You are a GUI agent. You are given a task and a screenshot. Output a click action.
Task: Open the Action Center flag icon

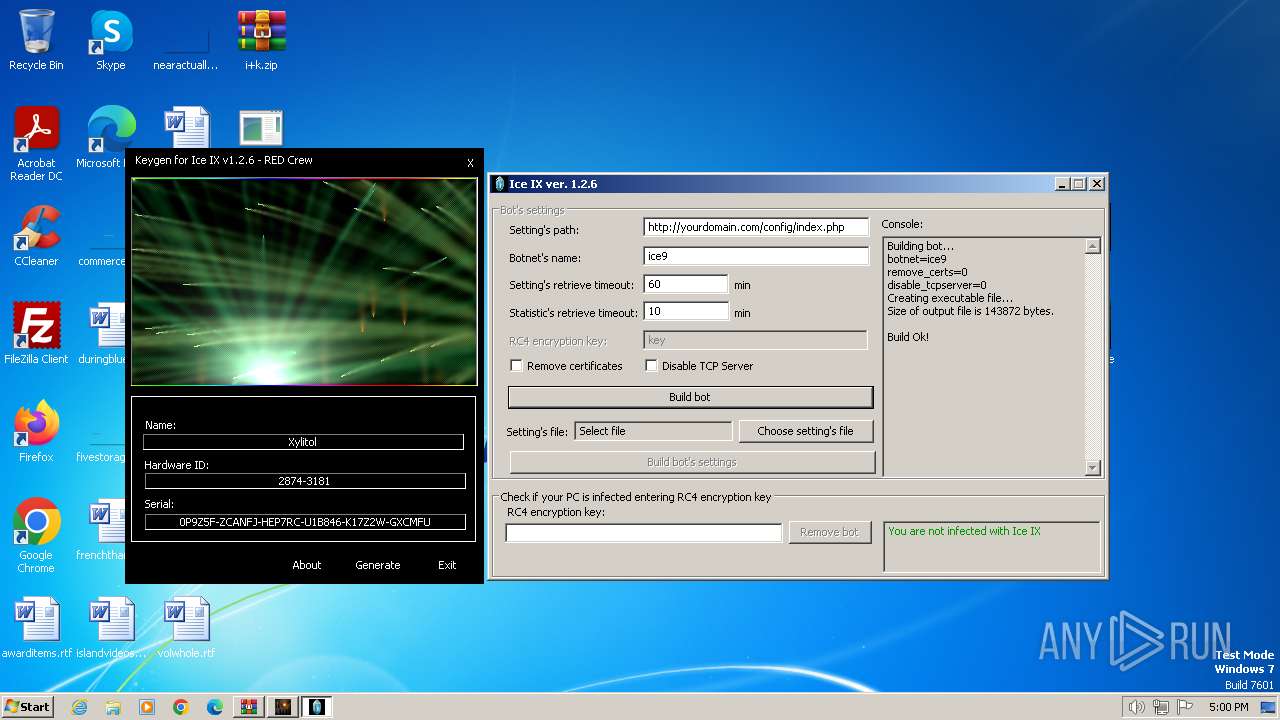point(1185,707)
